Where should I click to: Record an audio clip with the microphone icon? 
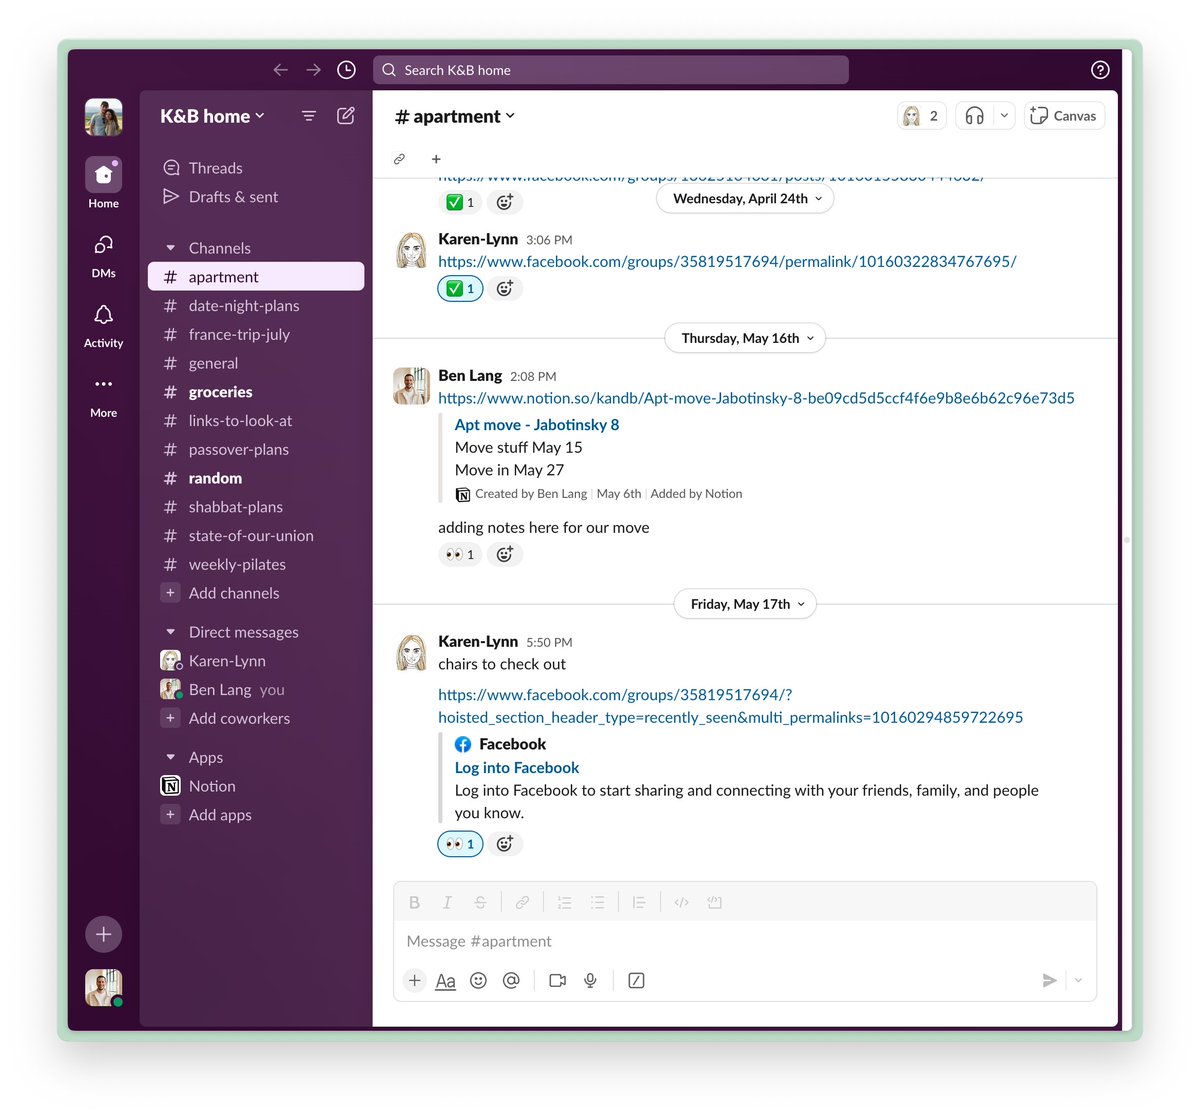tap(590, 981)
